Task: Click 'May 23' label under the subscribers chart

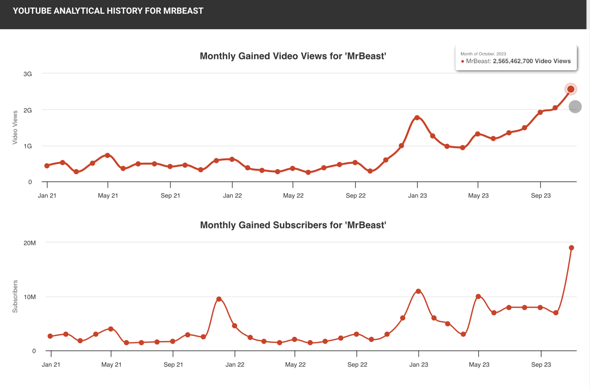Action: click(479, 365)
